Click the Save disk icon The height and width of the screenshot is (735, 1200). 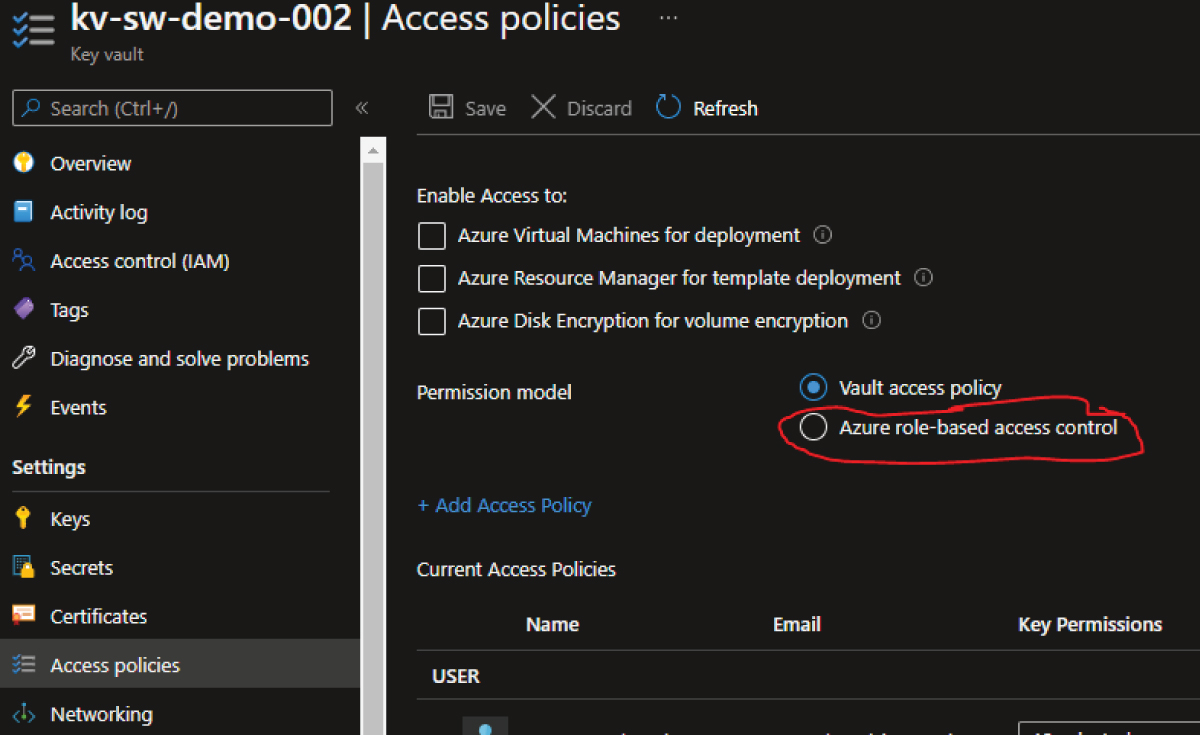pyautogui.click(x=440, y=108)
